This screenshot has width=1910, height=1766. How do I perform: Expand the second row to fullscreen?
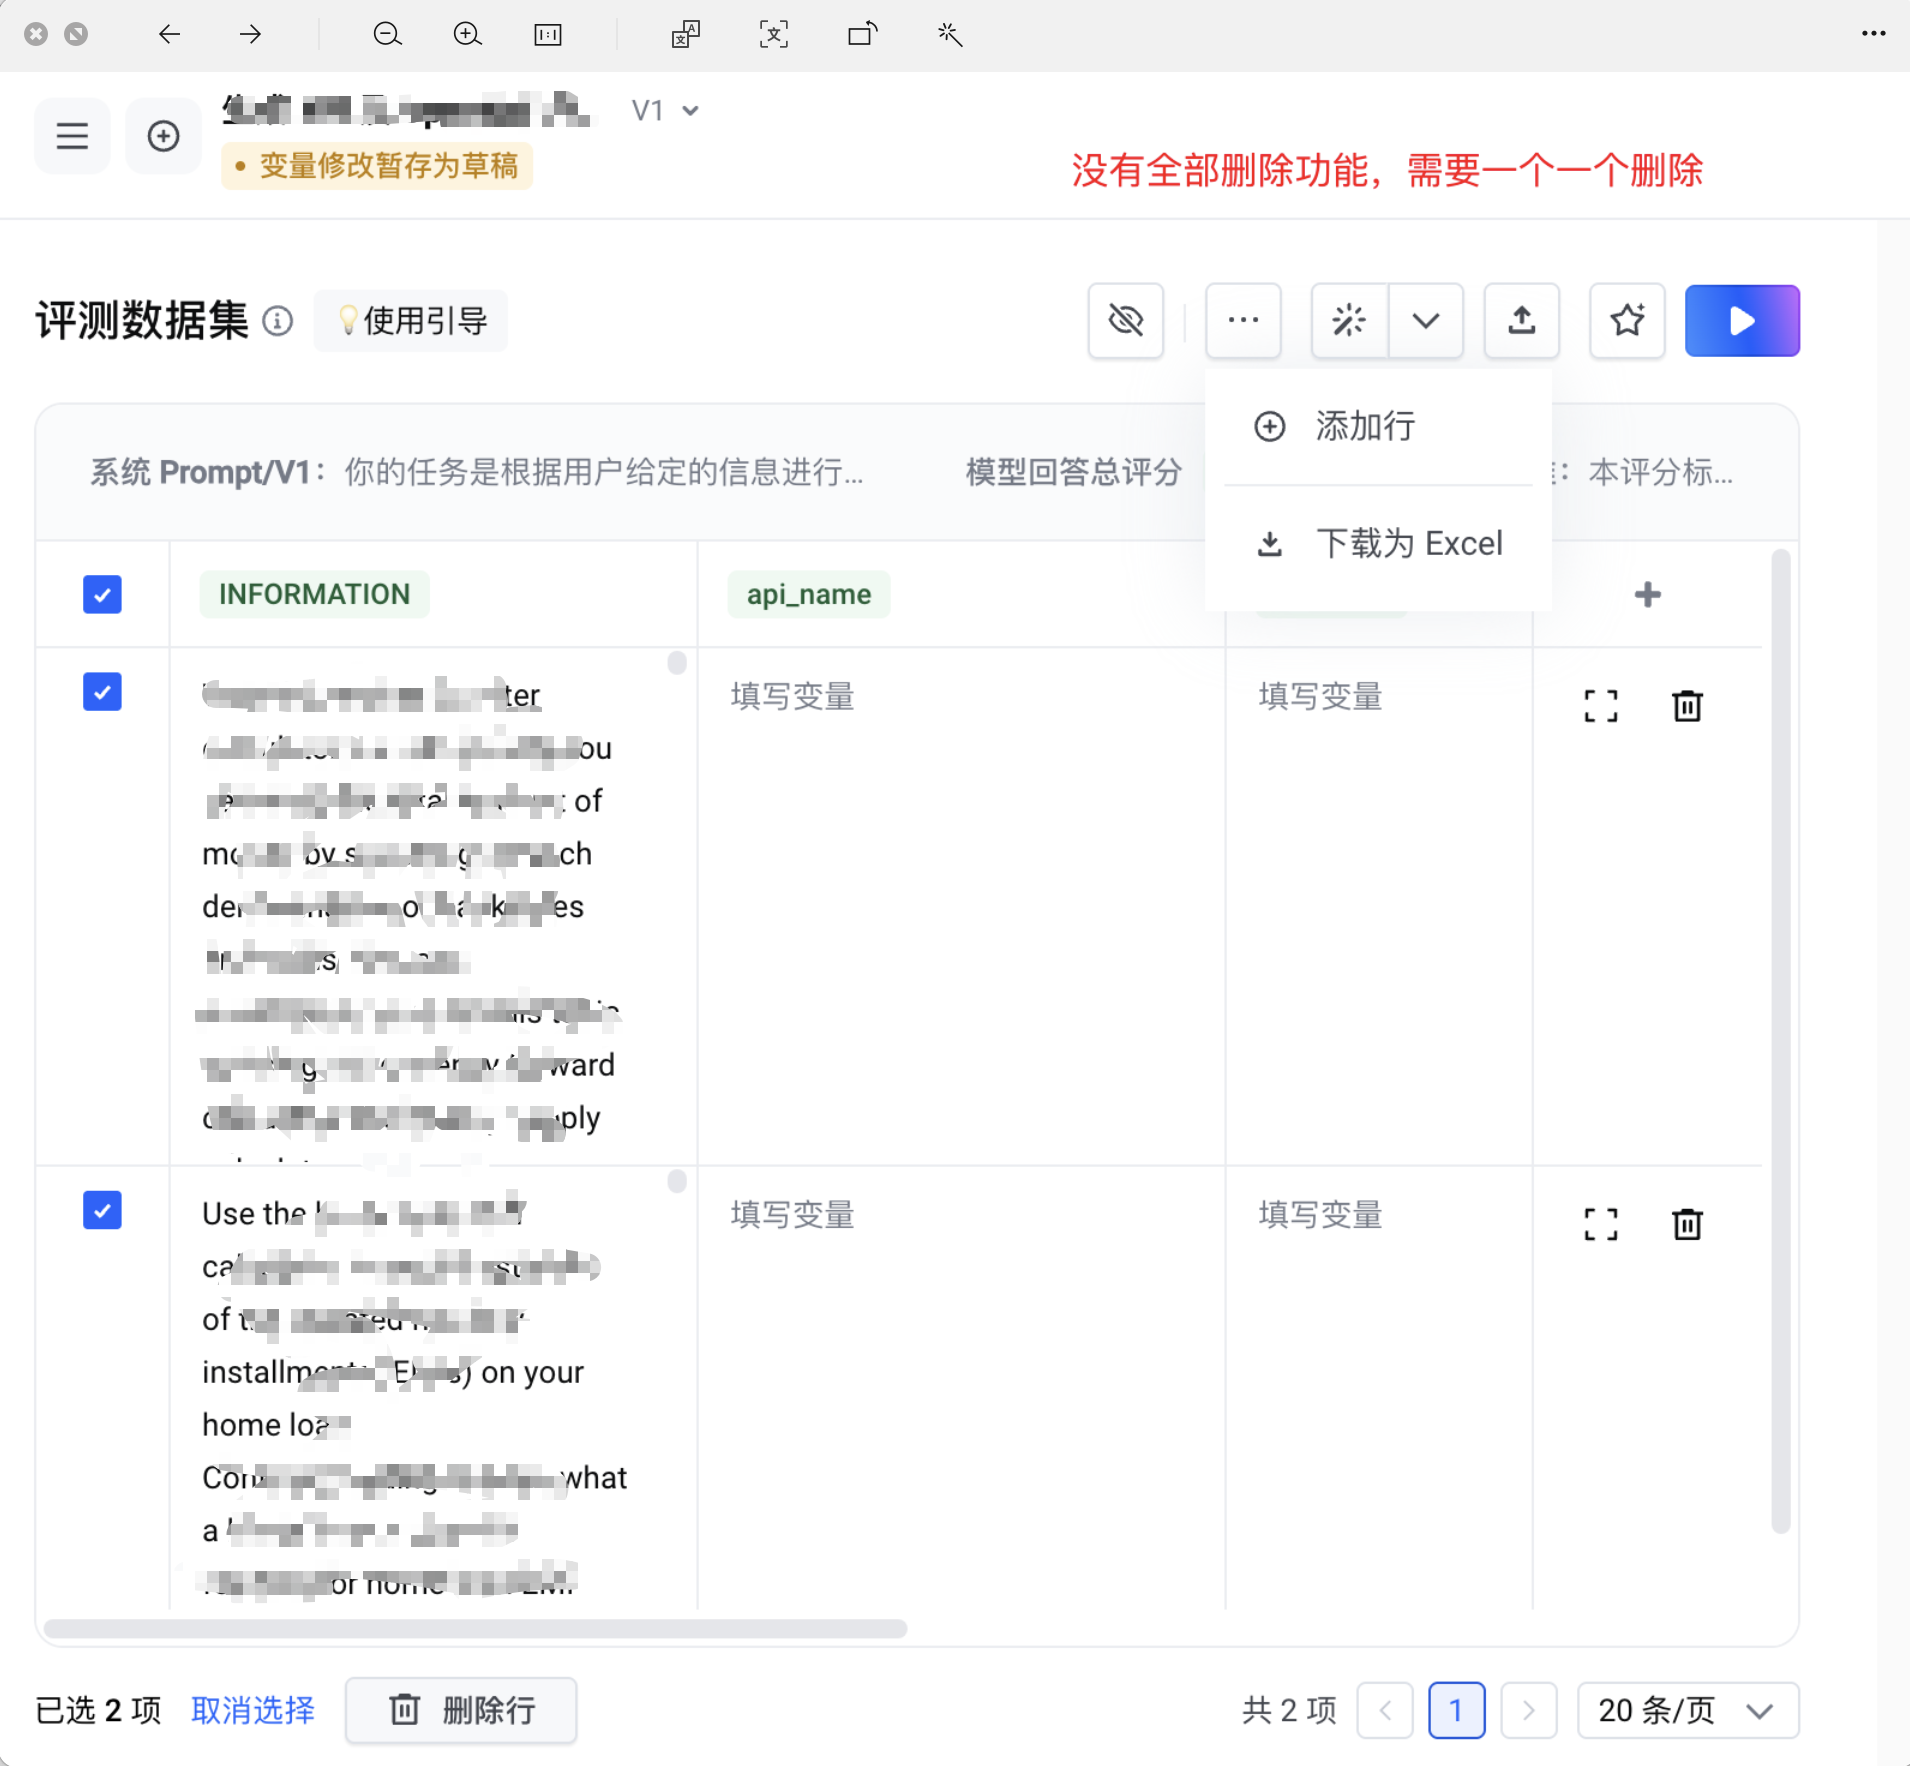(1600, 1224)
